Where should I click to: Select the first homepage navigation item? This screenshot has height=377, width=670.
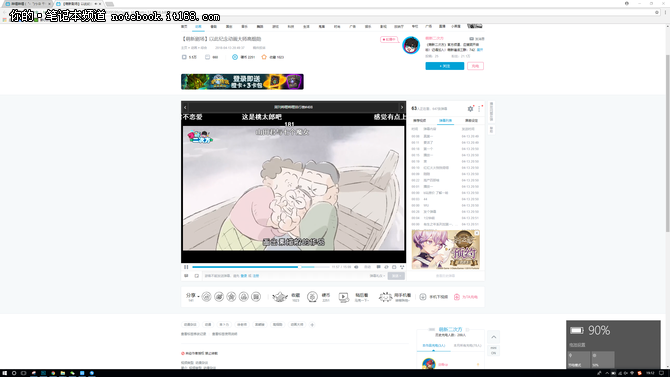(184, 27)
